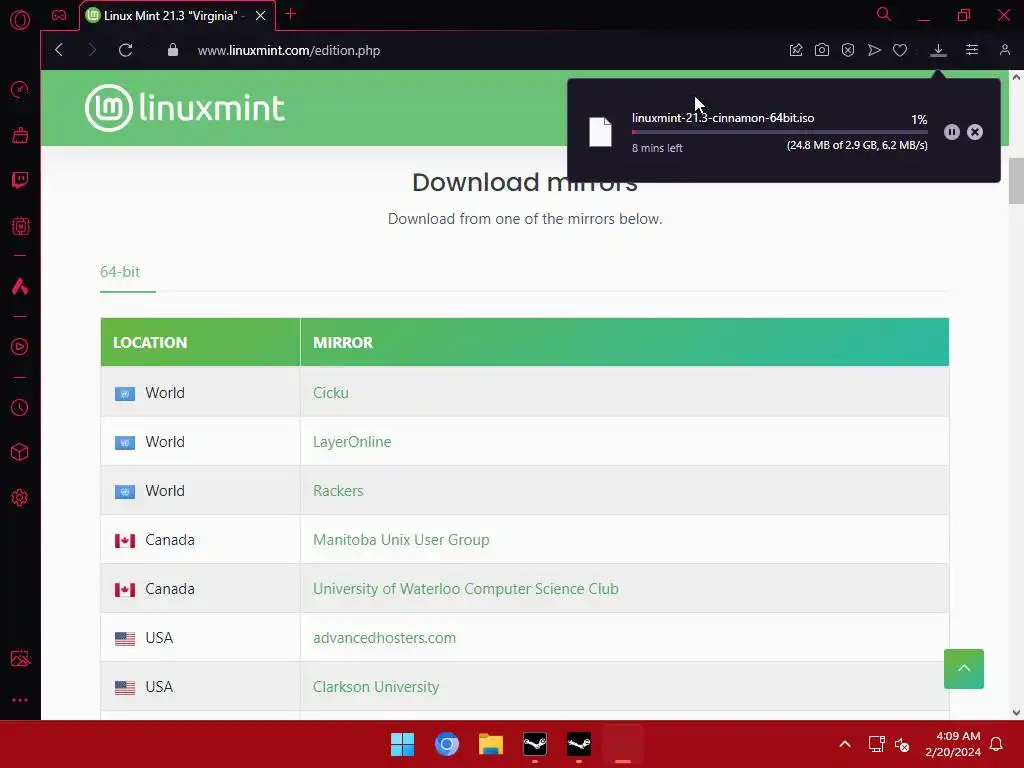Open the send/flow arrow icon
This screenshot has width=1024, height=768.
tap(874, 50)
